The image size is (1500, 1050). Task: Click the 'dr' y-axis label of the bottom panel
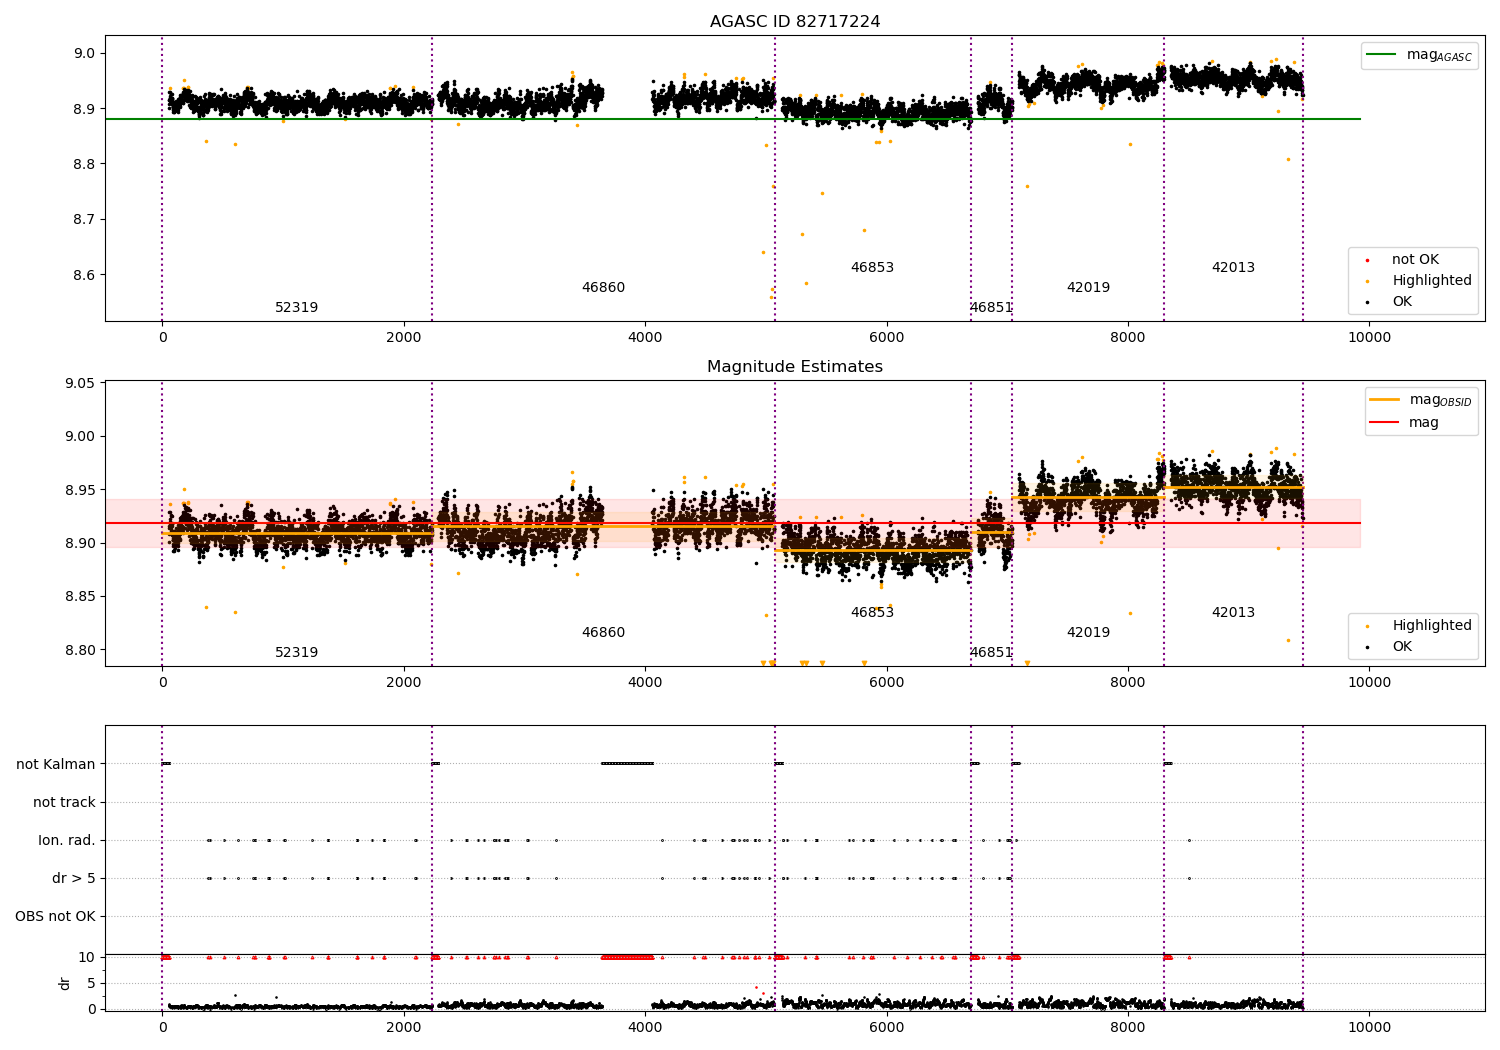(65, 983)
